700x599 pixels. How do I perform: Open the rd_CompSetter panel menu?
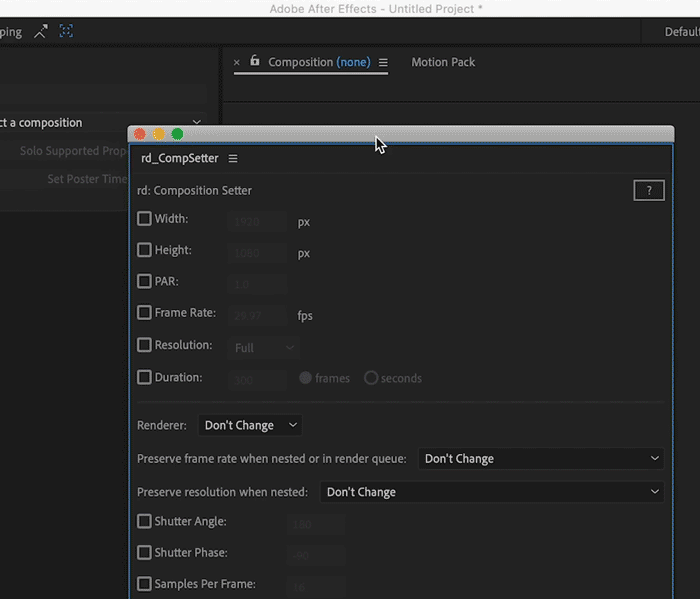pyautogui.click(x=233, y=158)
